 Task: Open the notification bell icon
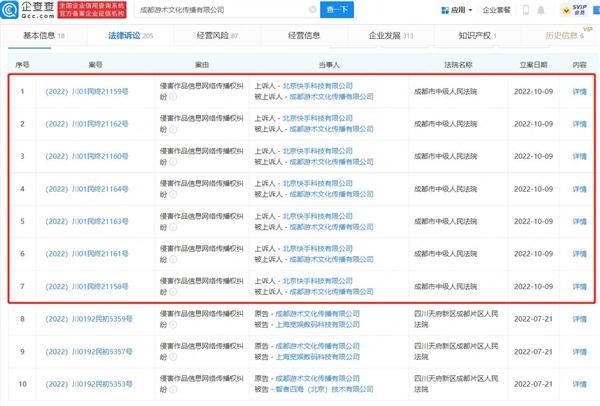coord(541,10)
